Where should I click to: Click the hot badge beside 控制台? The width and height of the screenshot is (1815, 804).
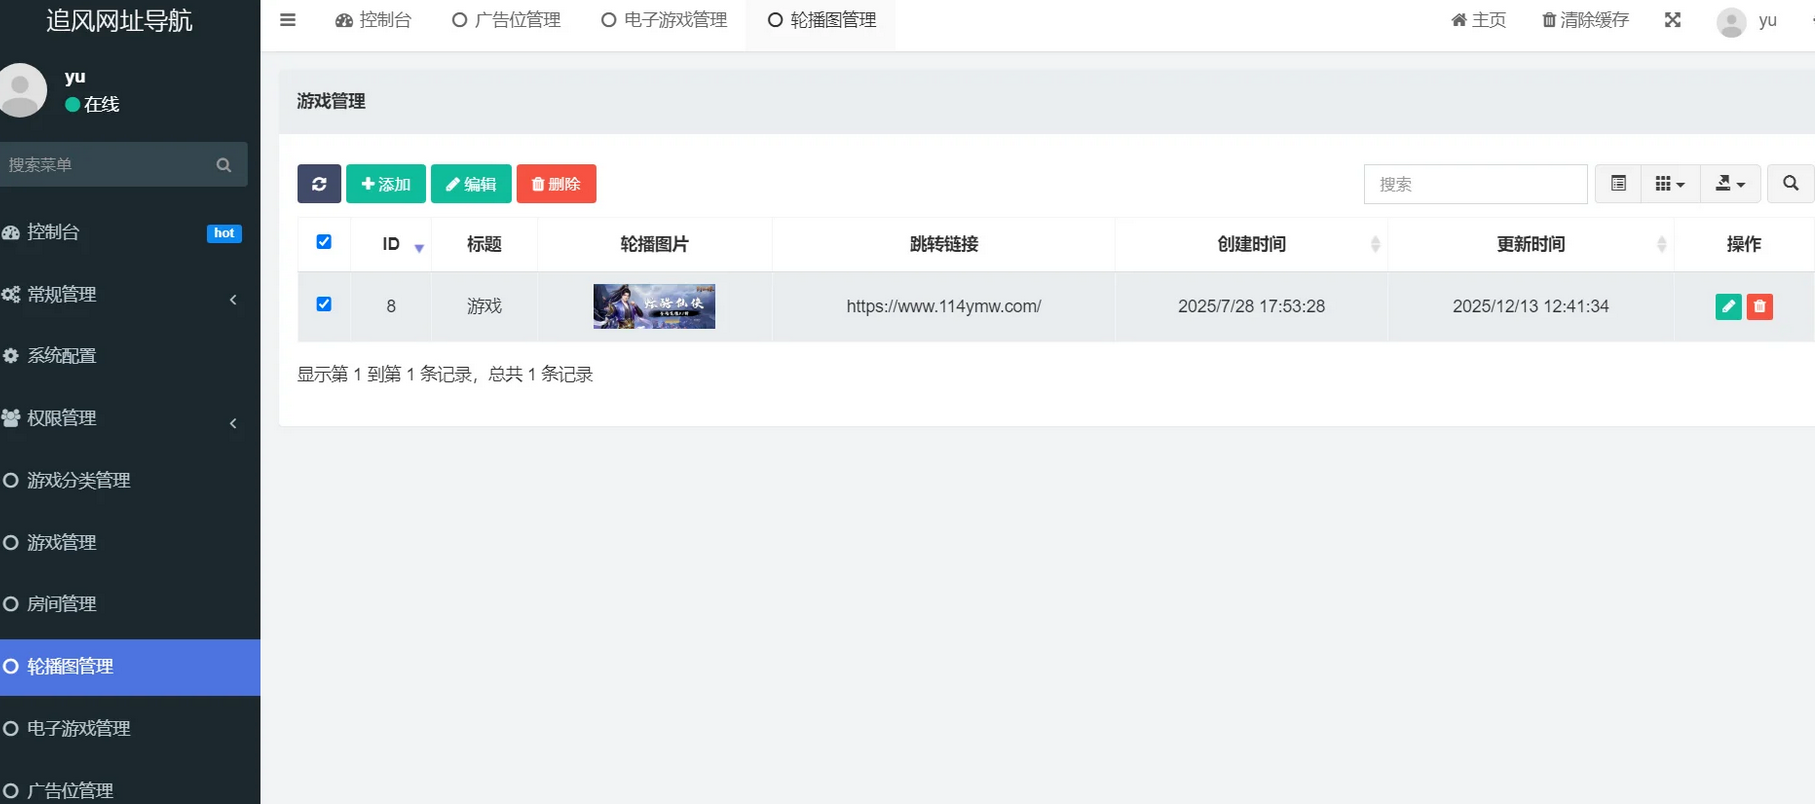pyautogui.click(x=224, y=233)
